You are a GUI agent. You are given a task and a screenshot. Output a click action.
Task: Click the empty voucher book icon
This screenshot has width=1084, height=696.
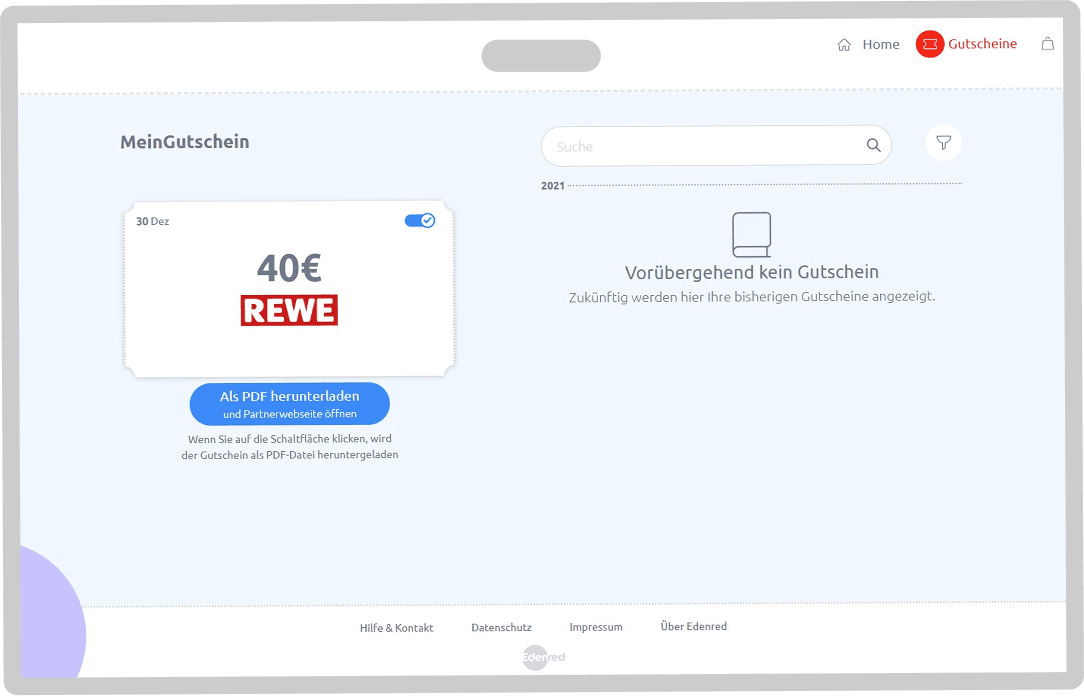coord(751,233)
